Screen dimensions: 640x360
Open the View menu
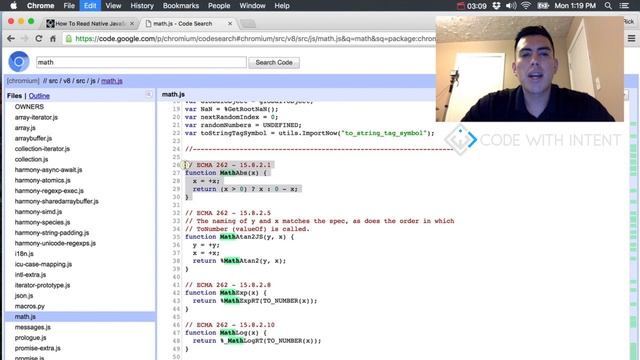pos(113,6)
